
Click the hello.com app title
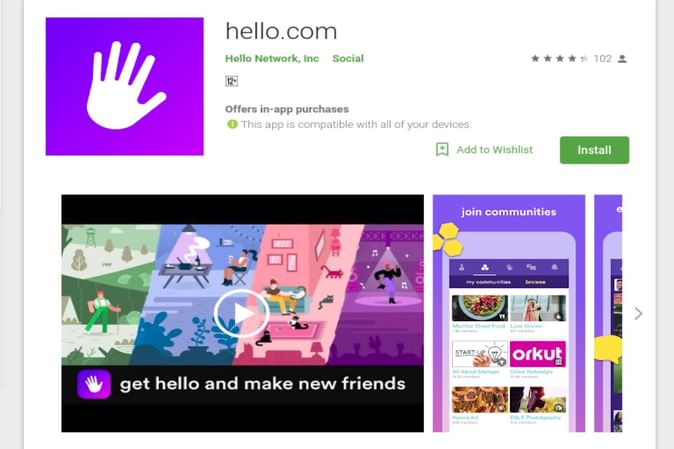tap(281, 31)
